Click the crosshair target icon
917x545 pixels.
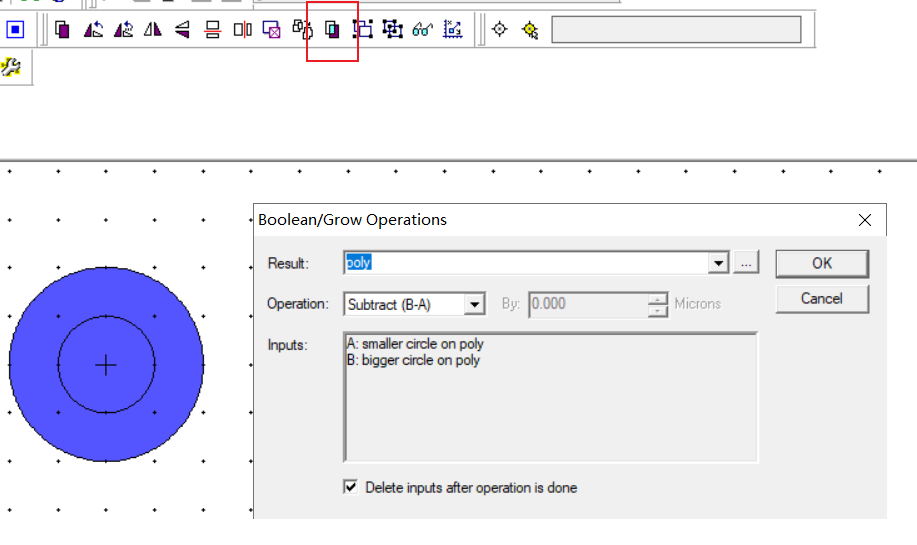pos(499,29)
